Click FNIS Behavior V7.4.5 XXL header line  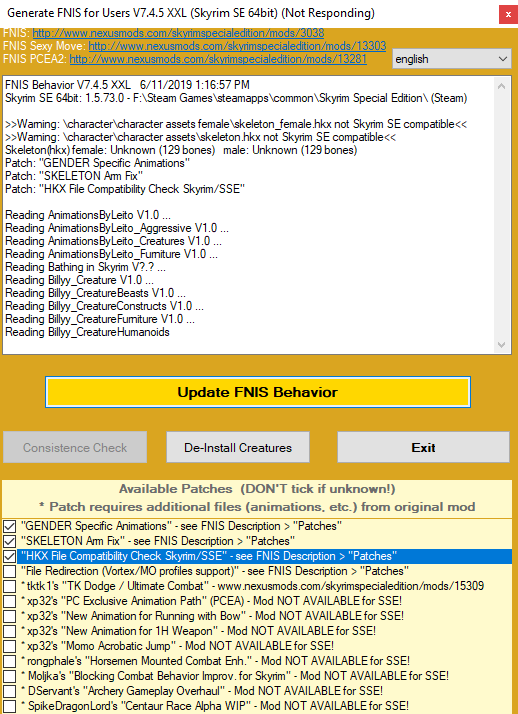[x=127, y=85]
